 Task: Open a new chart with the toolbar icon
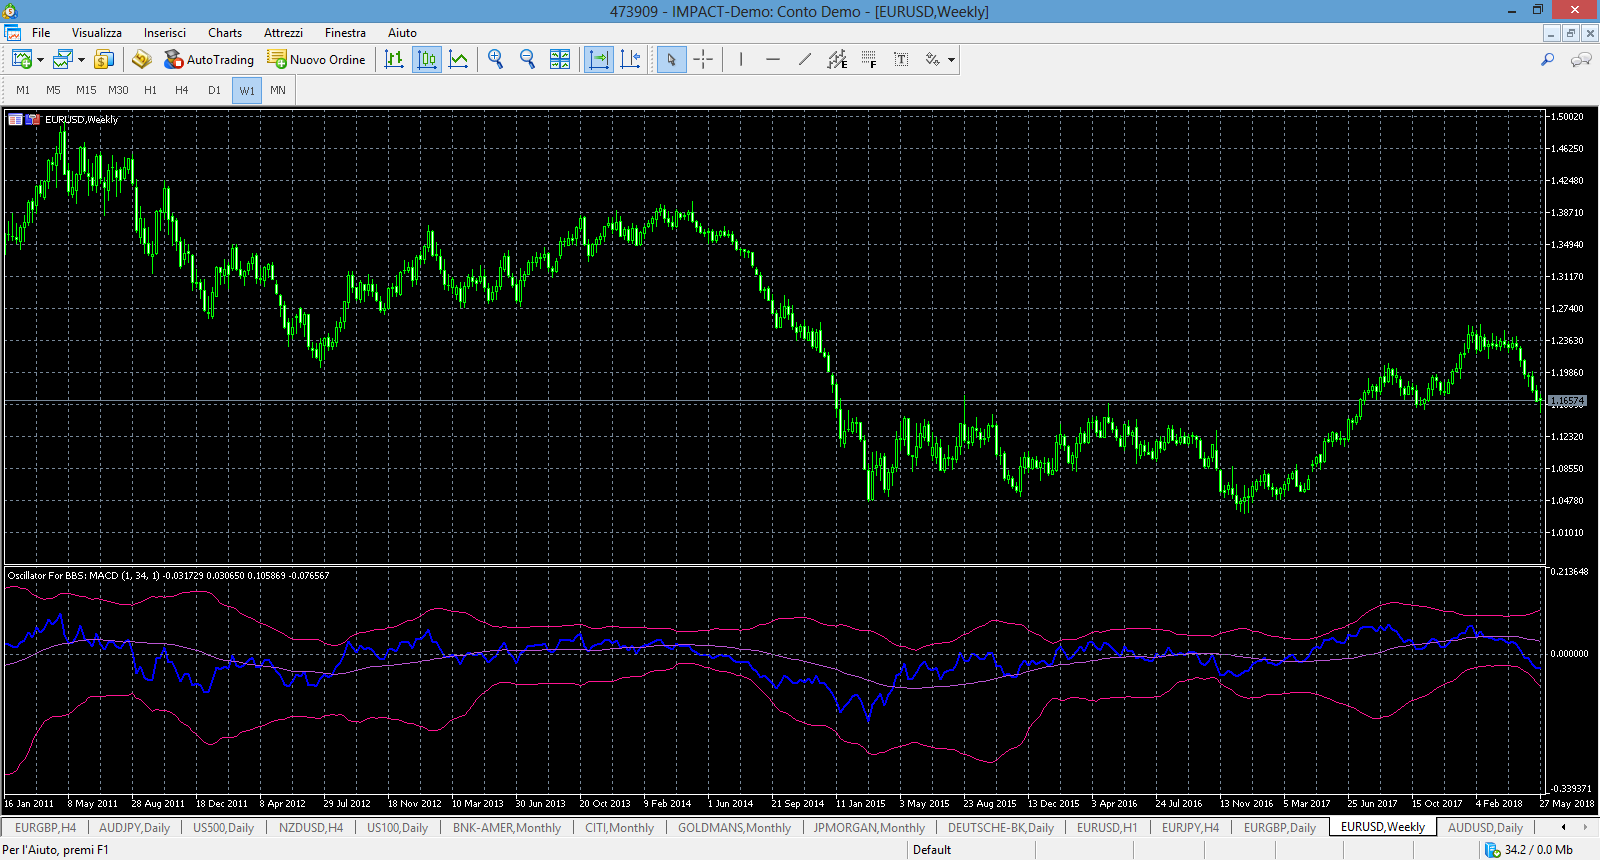21,60
